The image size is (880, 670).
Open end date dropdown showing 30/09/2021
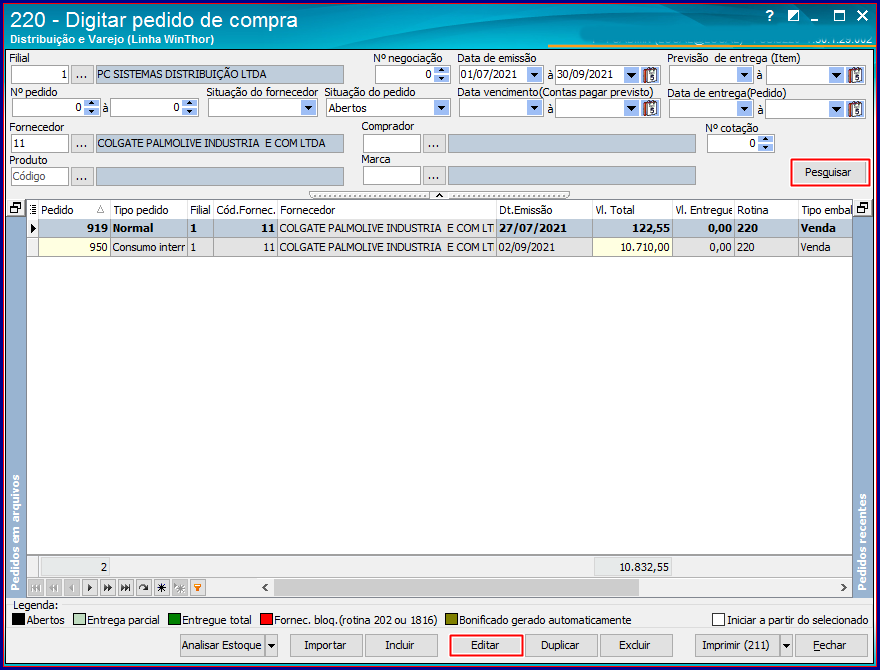631,75
